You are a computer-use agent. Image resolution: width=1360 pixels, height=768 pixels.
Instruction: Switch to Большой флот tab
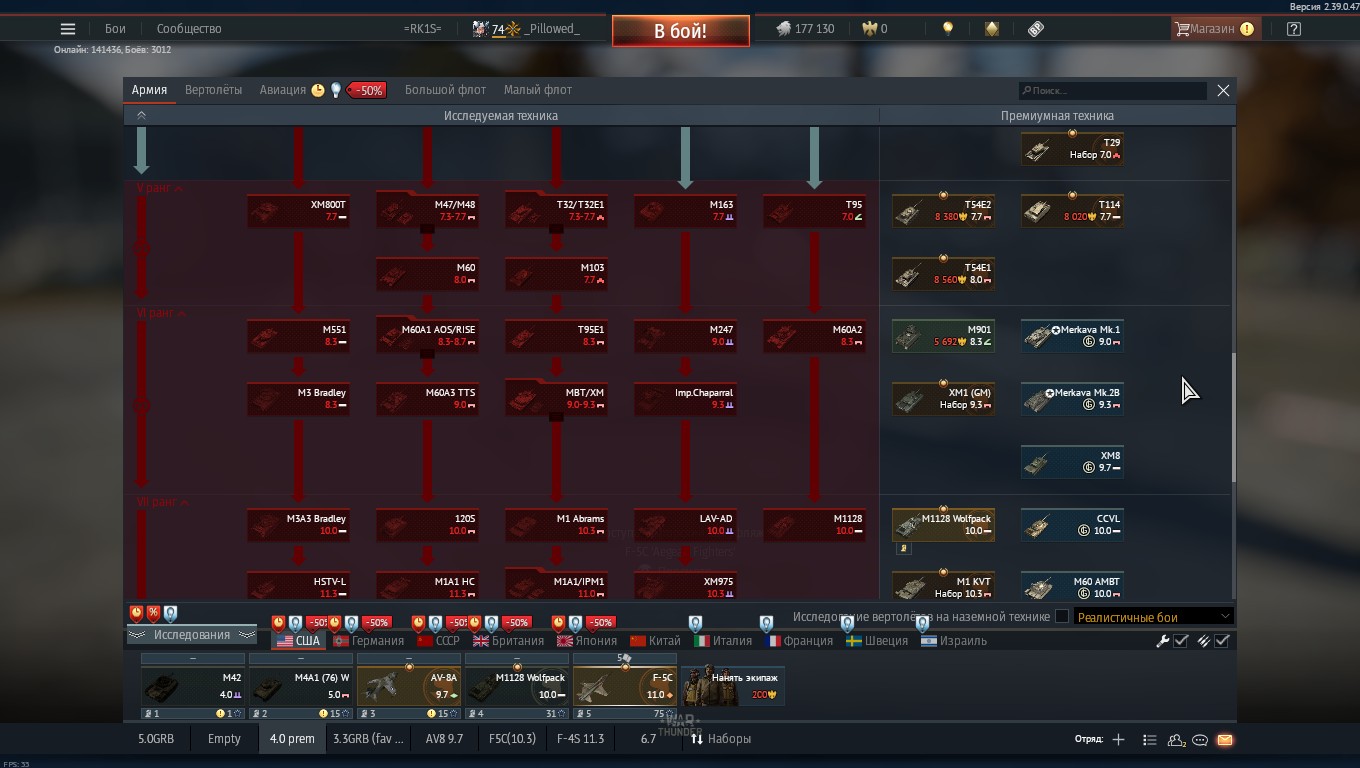[x=445, y=90]
